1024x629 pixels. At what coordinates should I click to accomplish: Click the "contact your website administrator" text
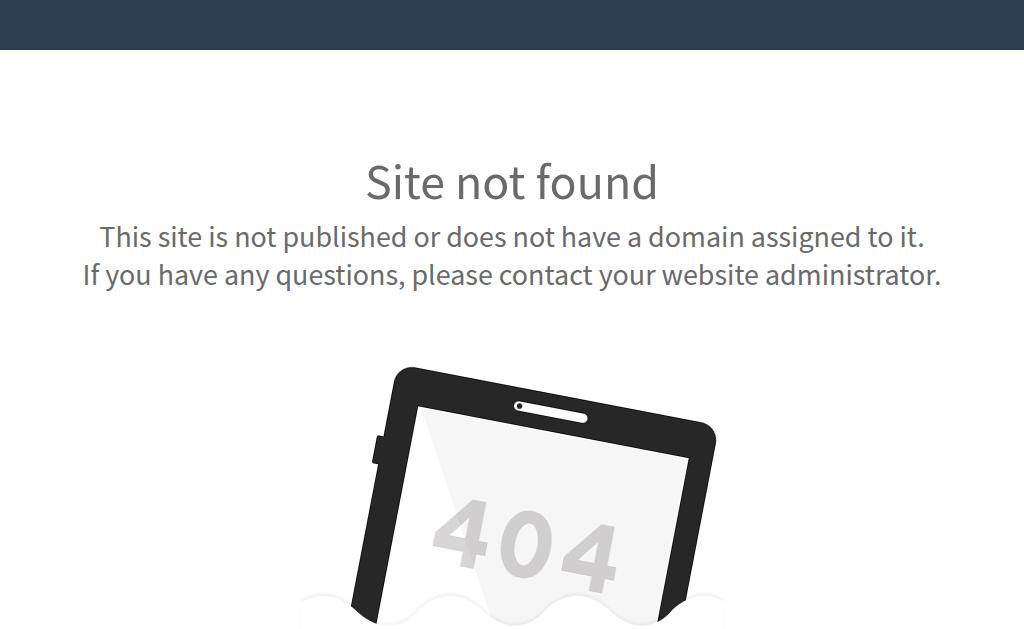(720, 275)
